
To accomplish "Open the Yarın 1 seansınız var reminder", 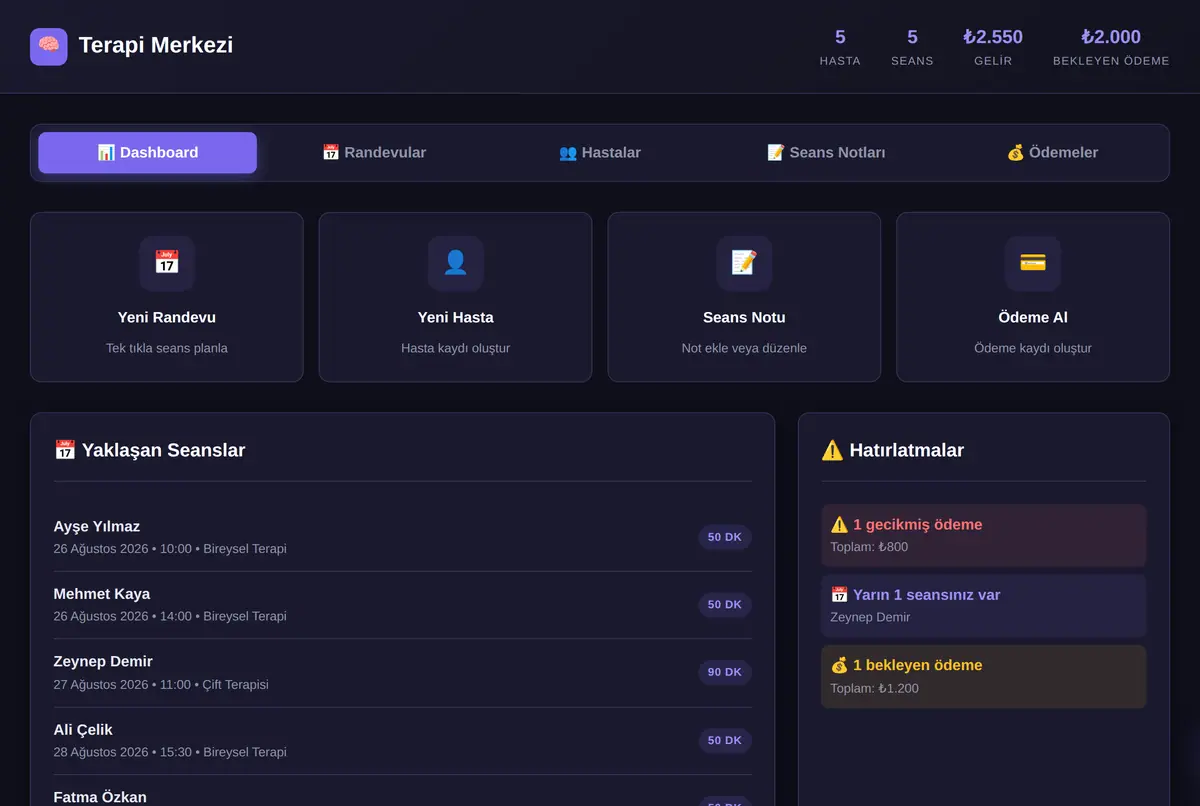I will coord(984,606).
